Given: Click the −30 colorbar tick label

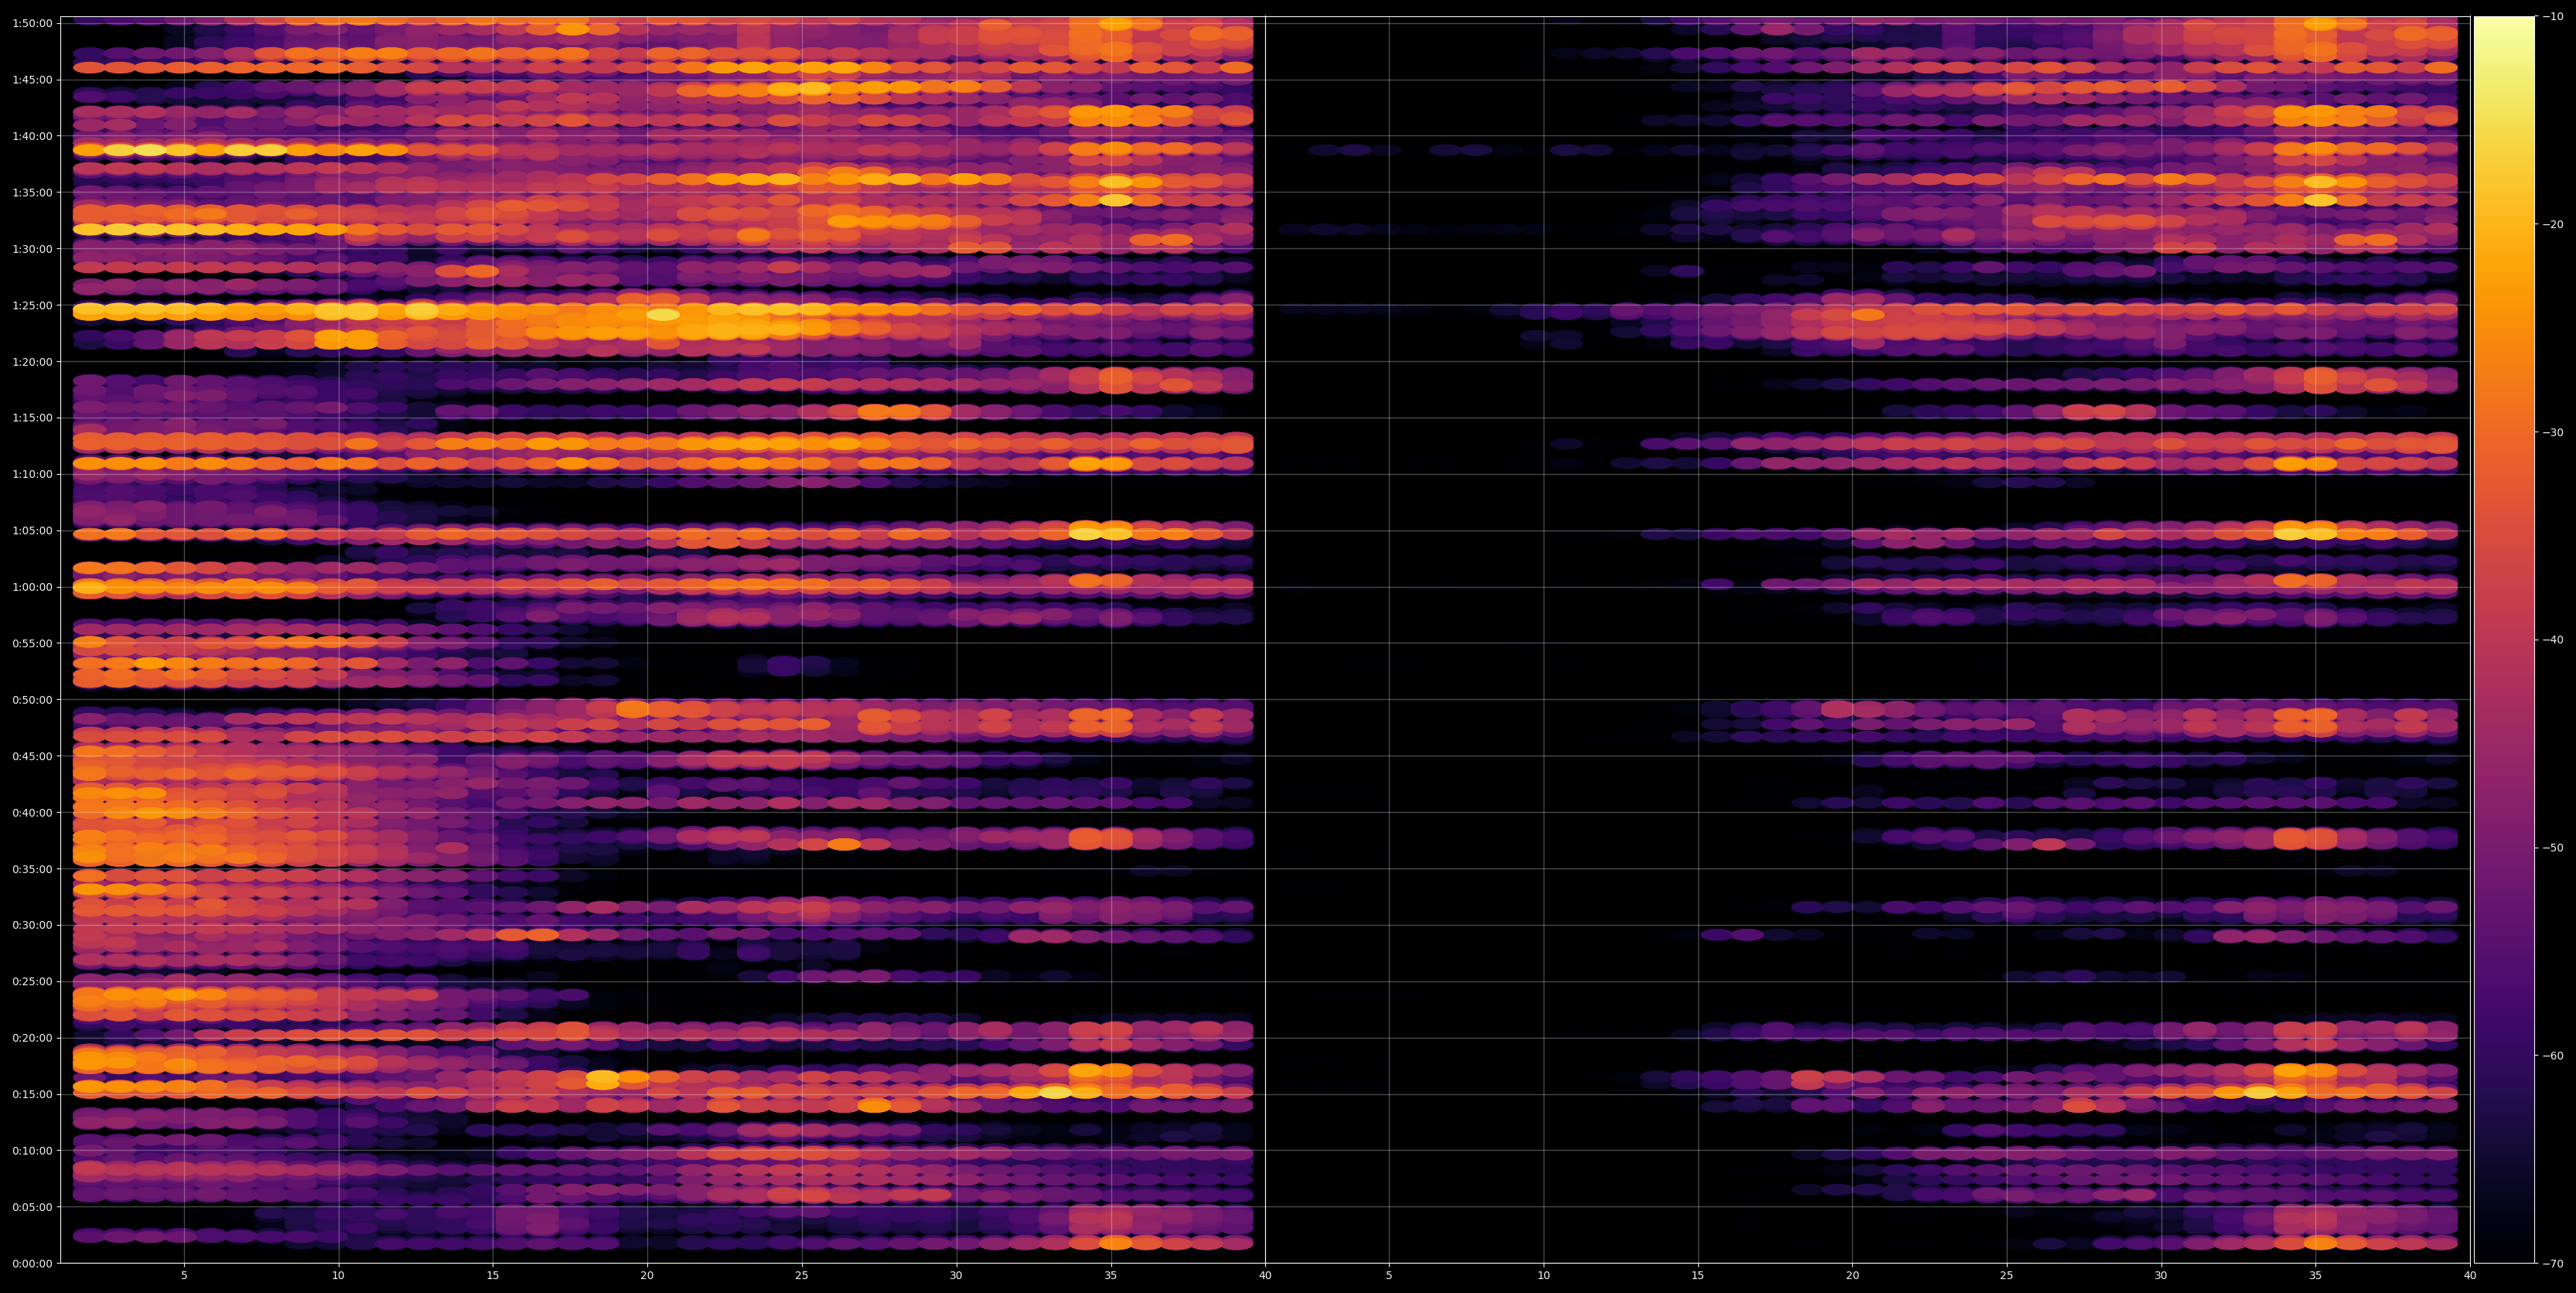Looking at the screenshot, I should point(2551,432).
